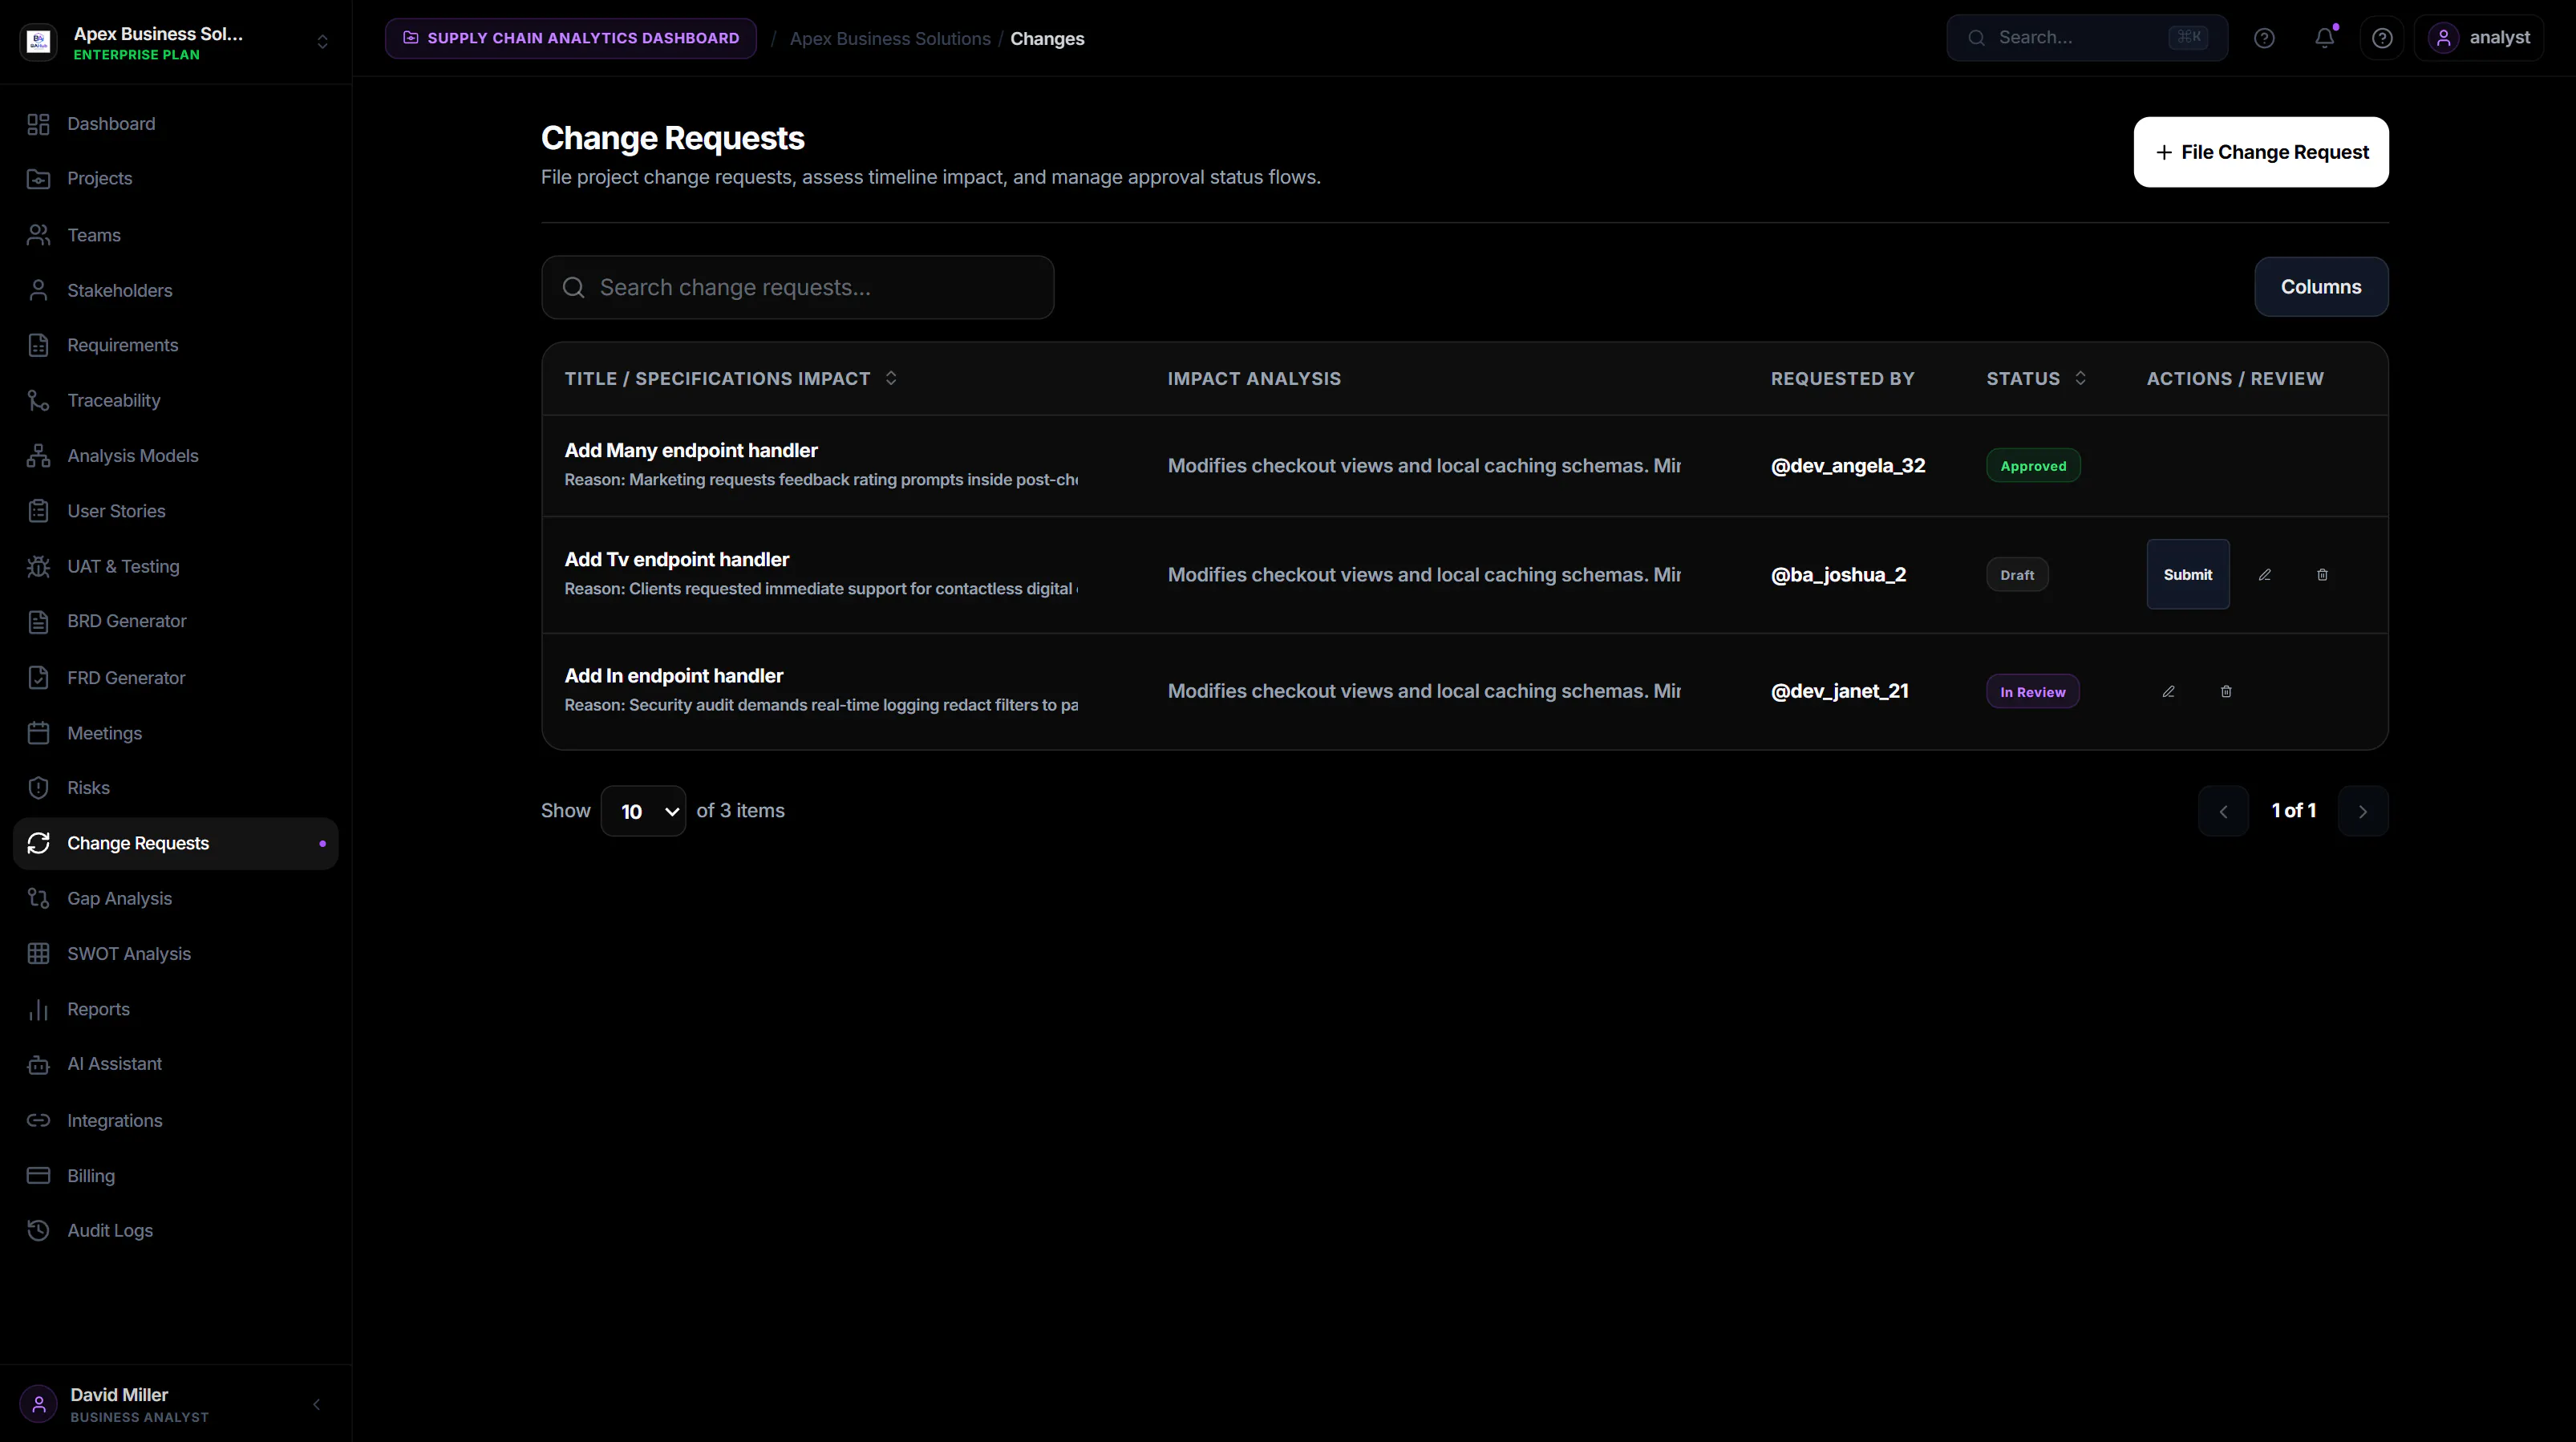
Task: Click the help icon next to analyst
Action: click(x=2382, y=38)
